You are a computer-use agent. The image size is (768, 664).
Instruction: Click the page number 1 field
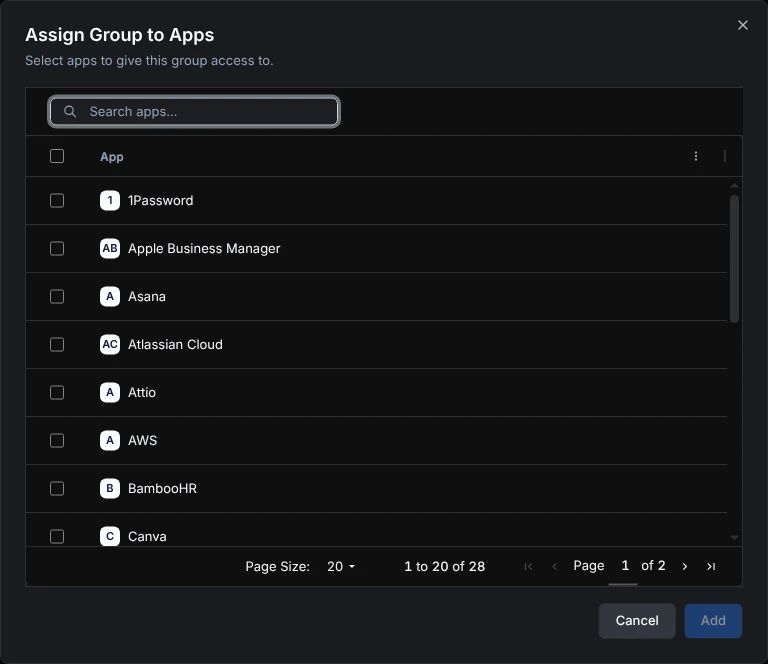pos(624,566)
